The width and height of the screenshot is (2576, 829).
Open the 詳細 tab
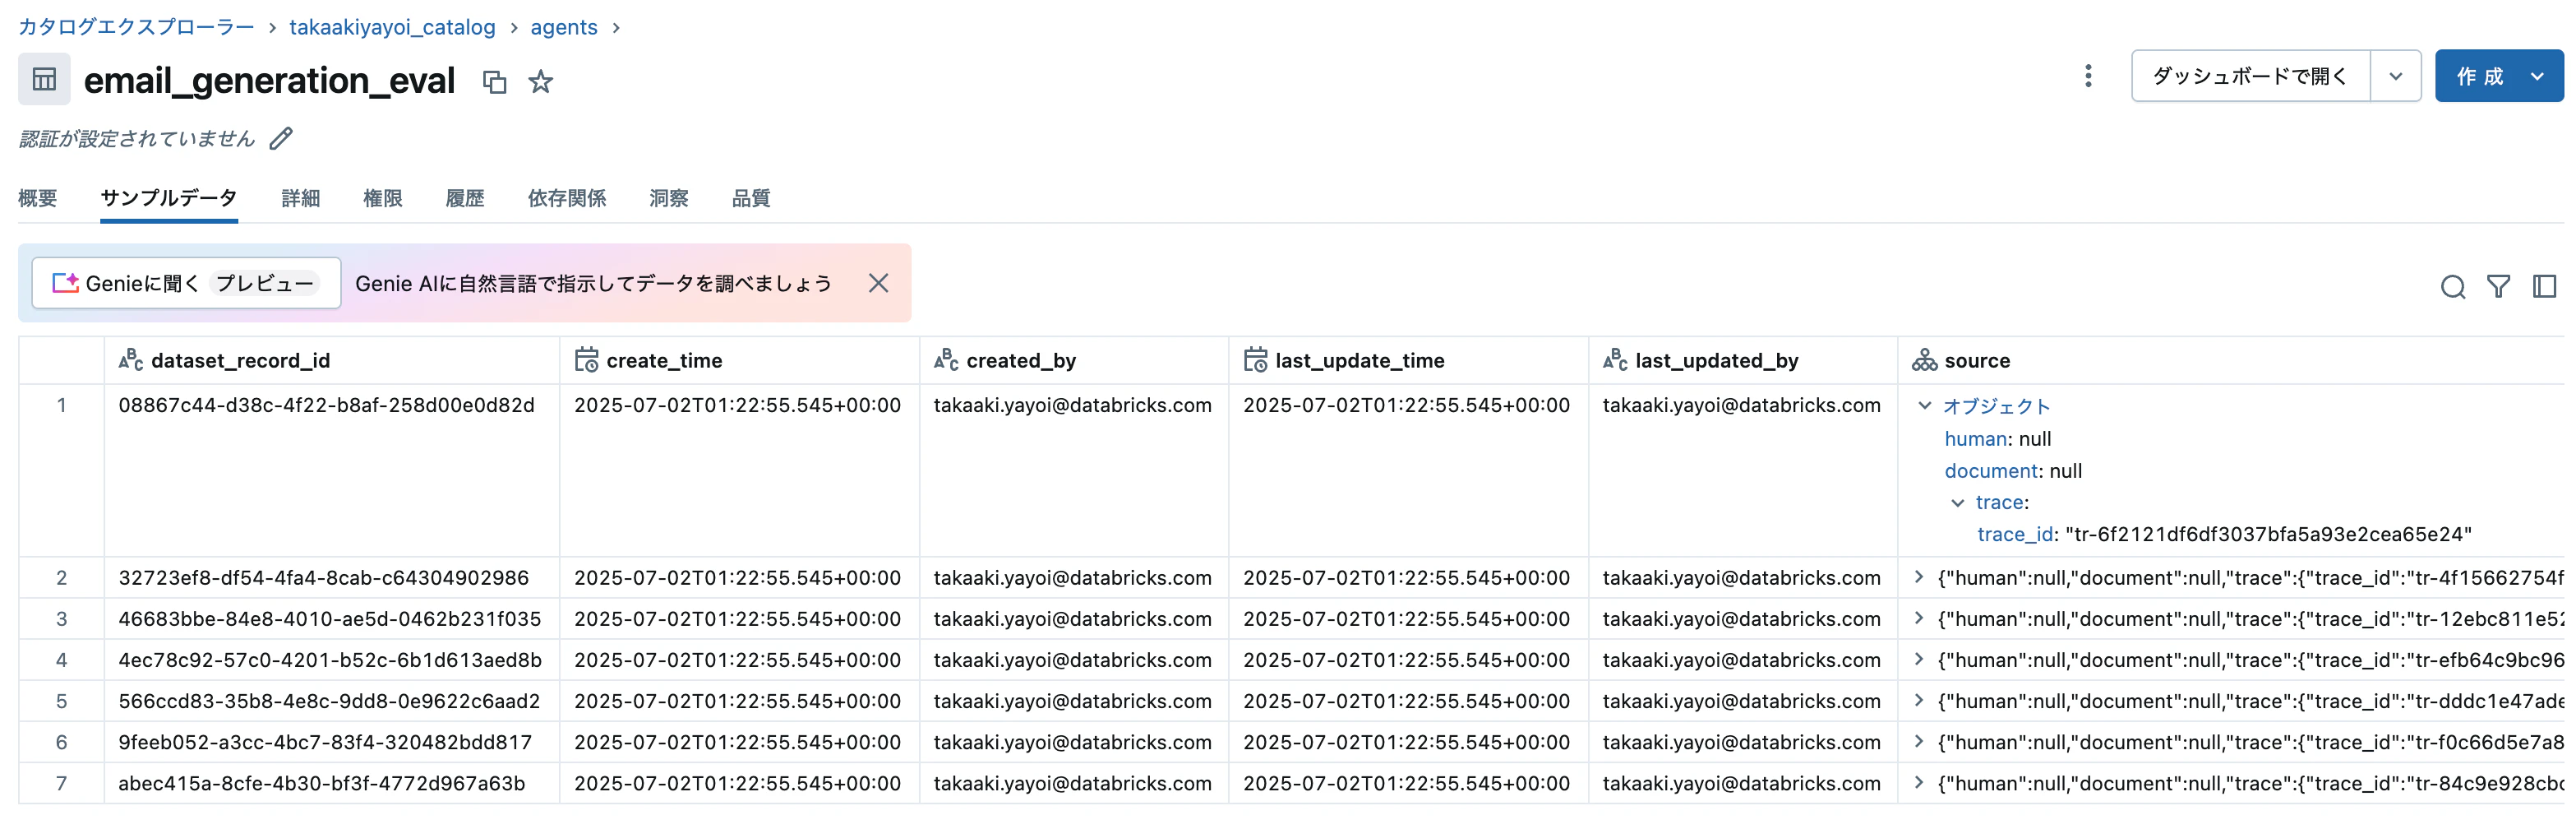[301, 198]
